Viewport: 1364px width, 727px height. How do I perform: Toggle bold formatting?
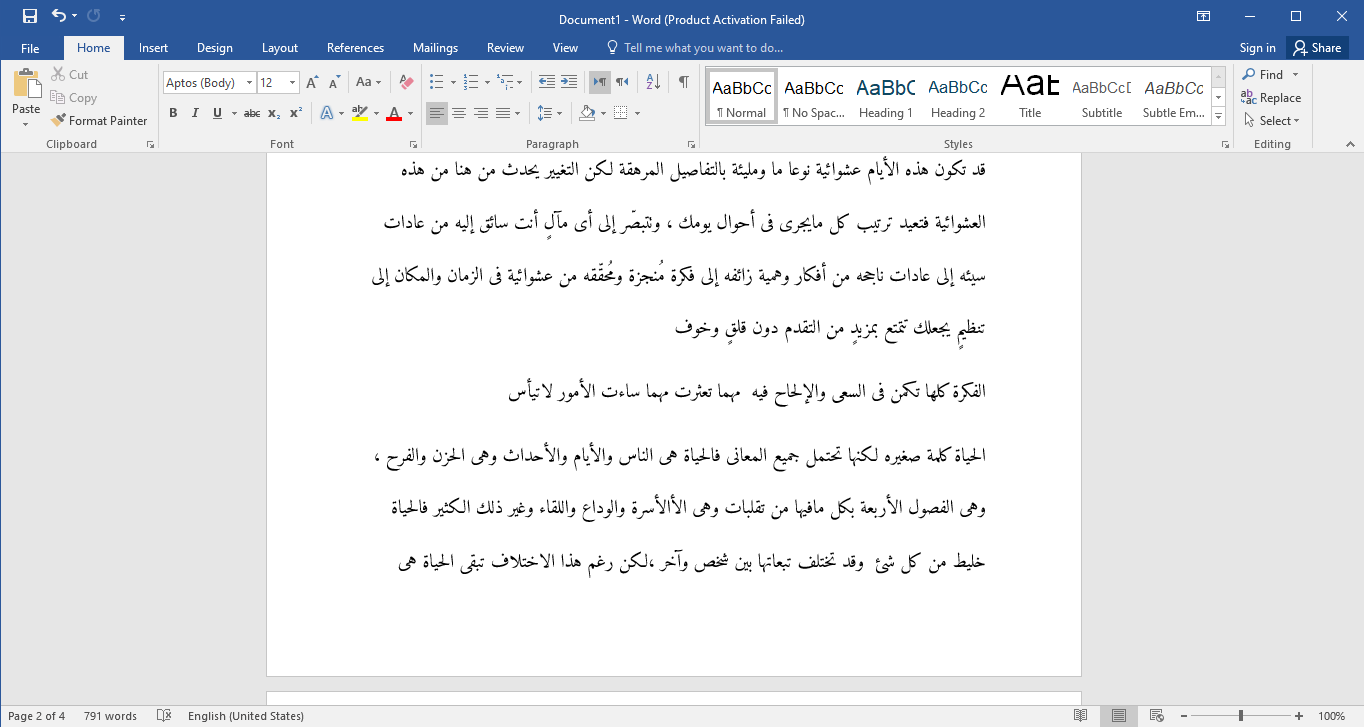(x=173, y=113)
